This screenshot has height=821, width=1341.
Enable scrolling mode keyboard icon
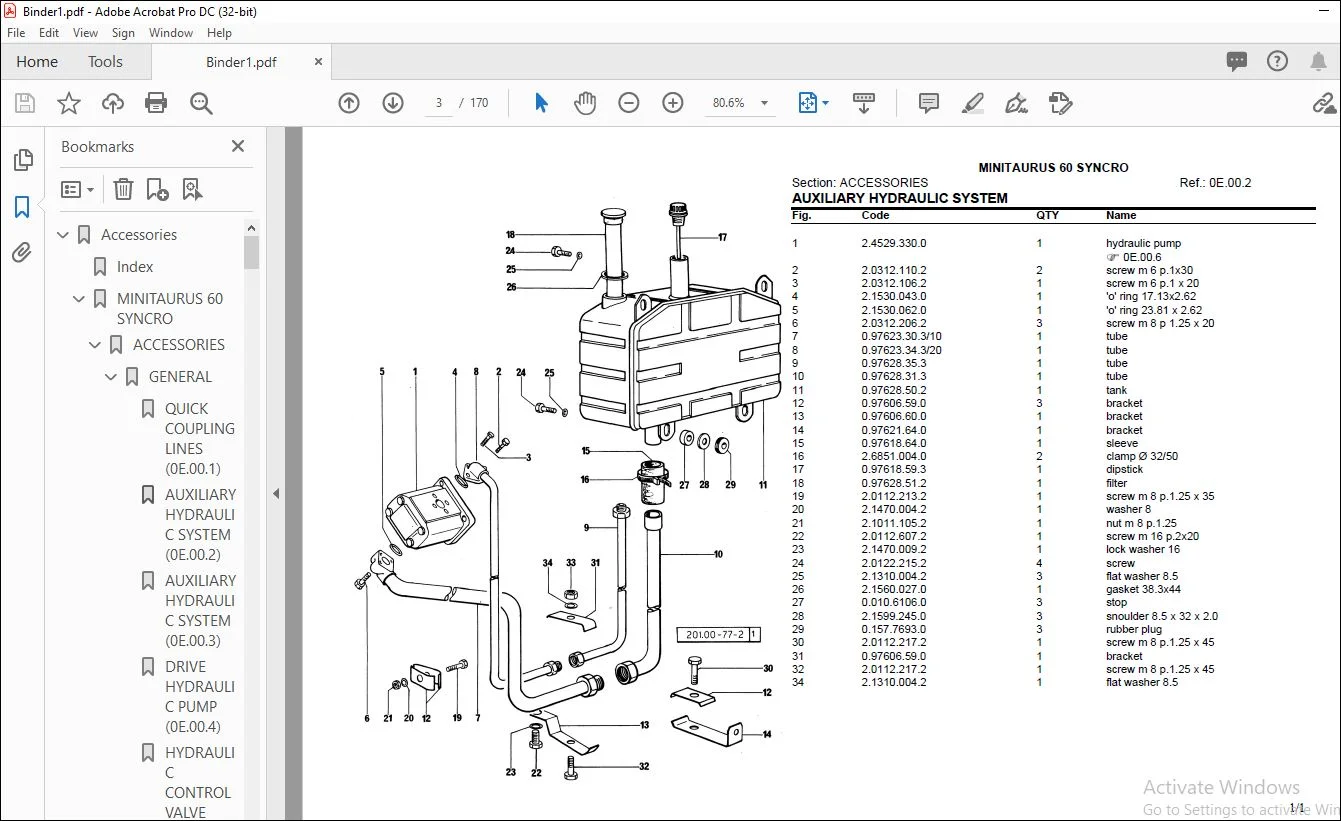coord(863,103)
